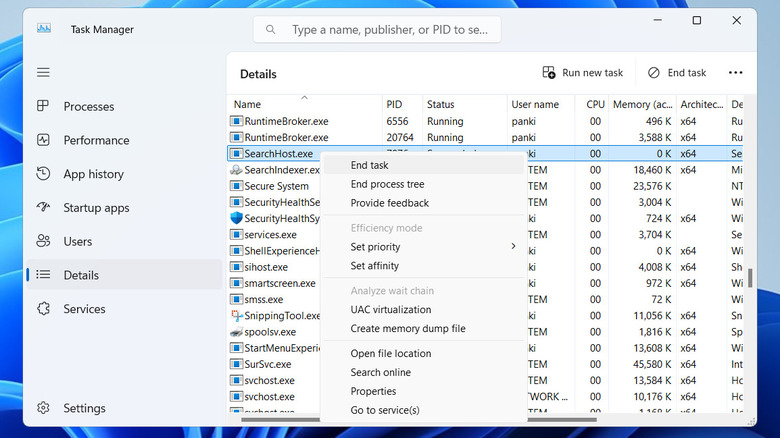
Task: Open the Services puzzle icon
Action: (x=43, y=309)
